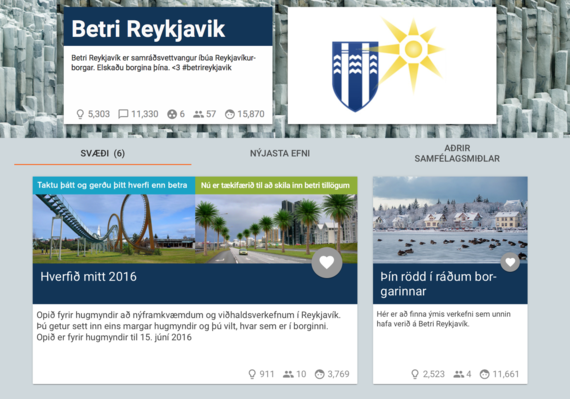Open the palm tree street image
Image resolution: width=570 pixels, height=399 pixels.
[276, 229]
